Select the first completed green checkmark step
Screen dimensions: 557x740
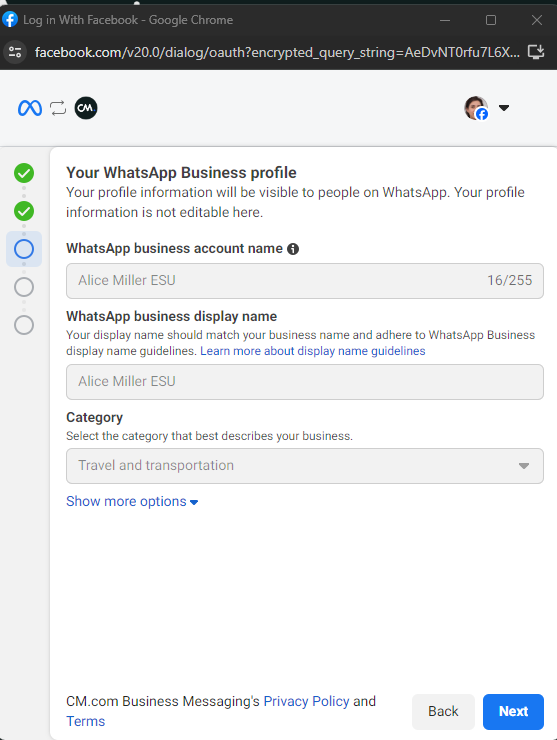(x=24, y=173)
